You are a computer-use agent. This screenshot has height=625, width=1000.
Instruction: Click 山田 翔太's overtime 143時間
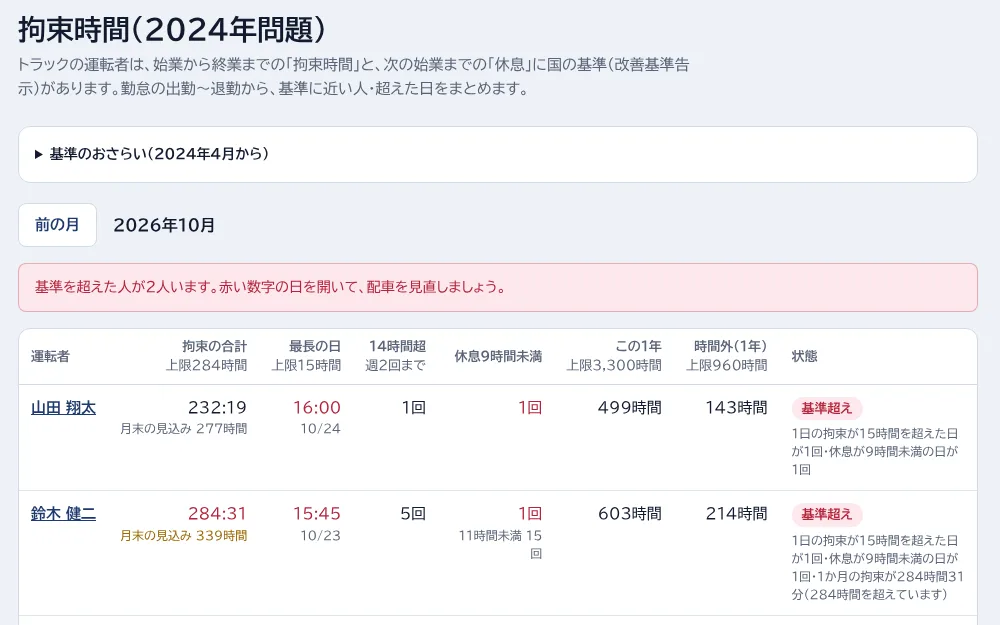736,408
